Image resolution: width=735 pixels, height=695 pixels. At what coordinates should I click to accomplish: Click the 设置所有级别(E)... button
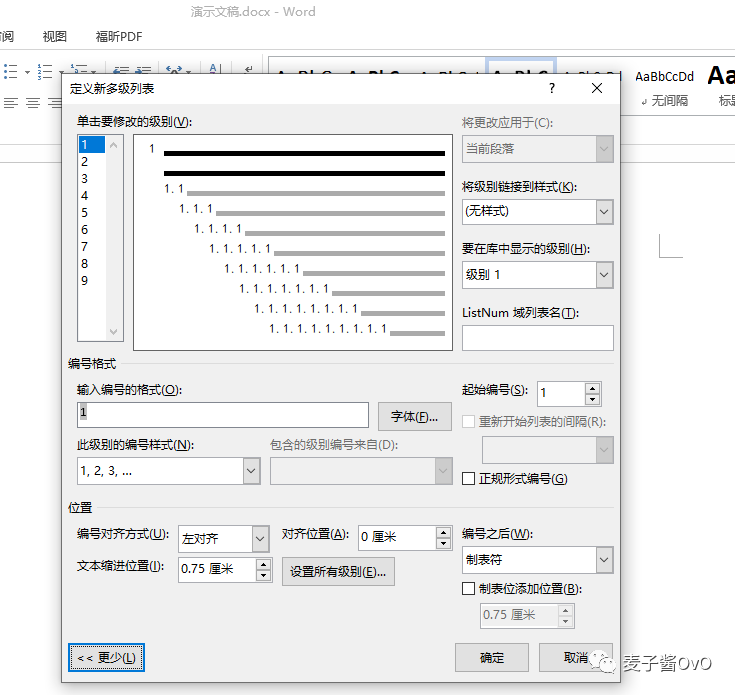coord(338,571)
